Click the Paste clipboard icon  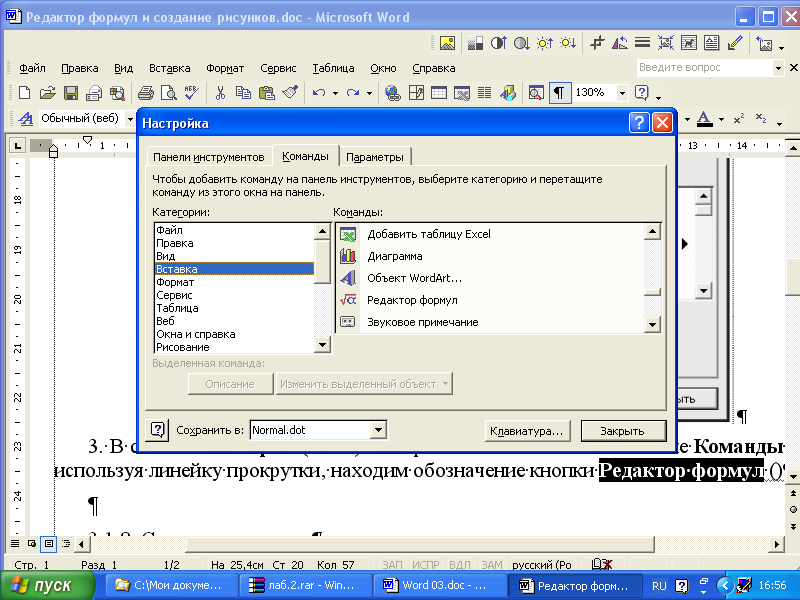(266, 93)
